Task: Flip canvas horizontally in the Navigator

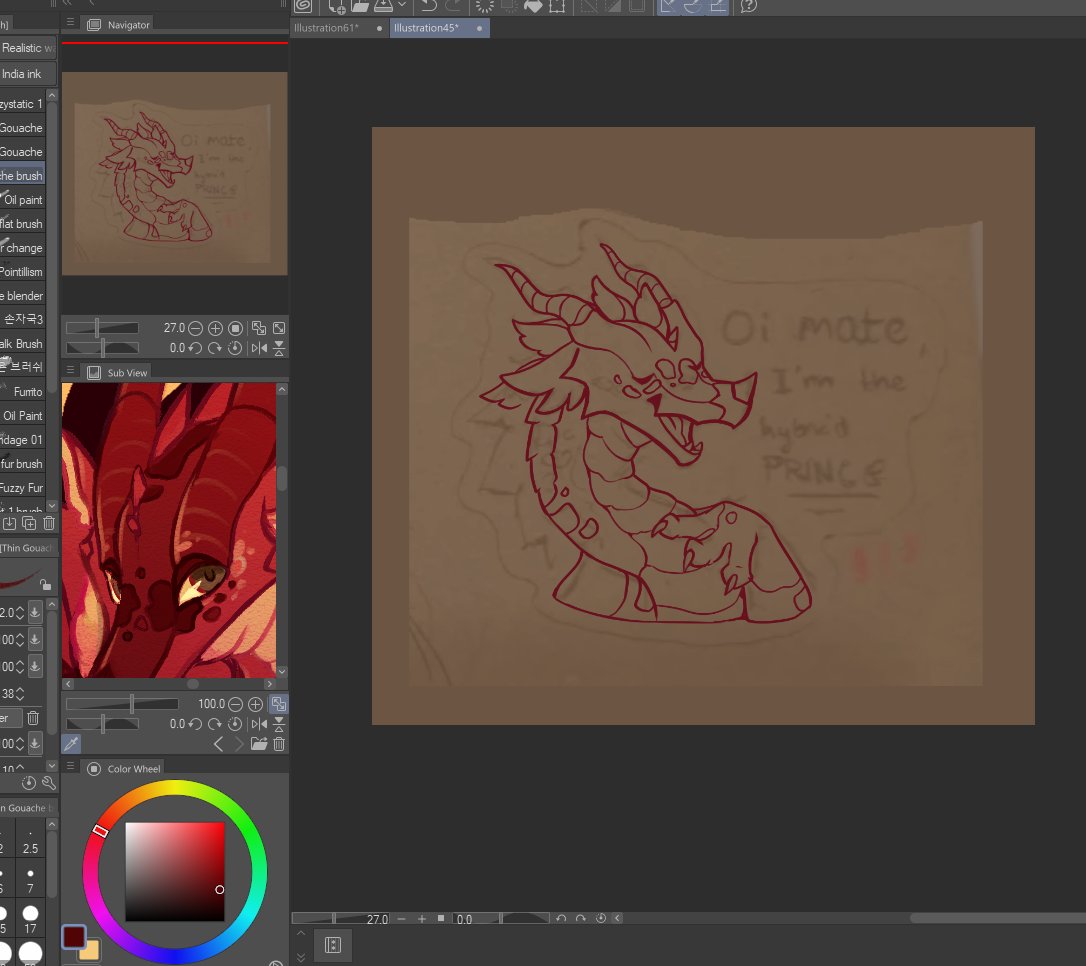Action: click(259, 348)
